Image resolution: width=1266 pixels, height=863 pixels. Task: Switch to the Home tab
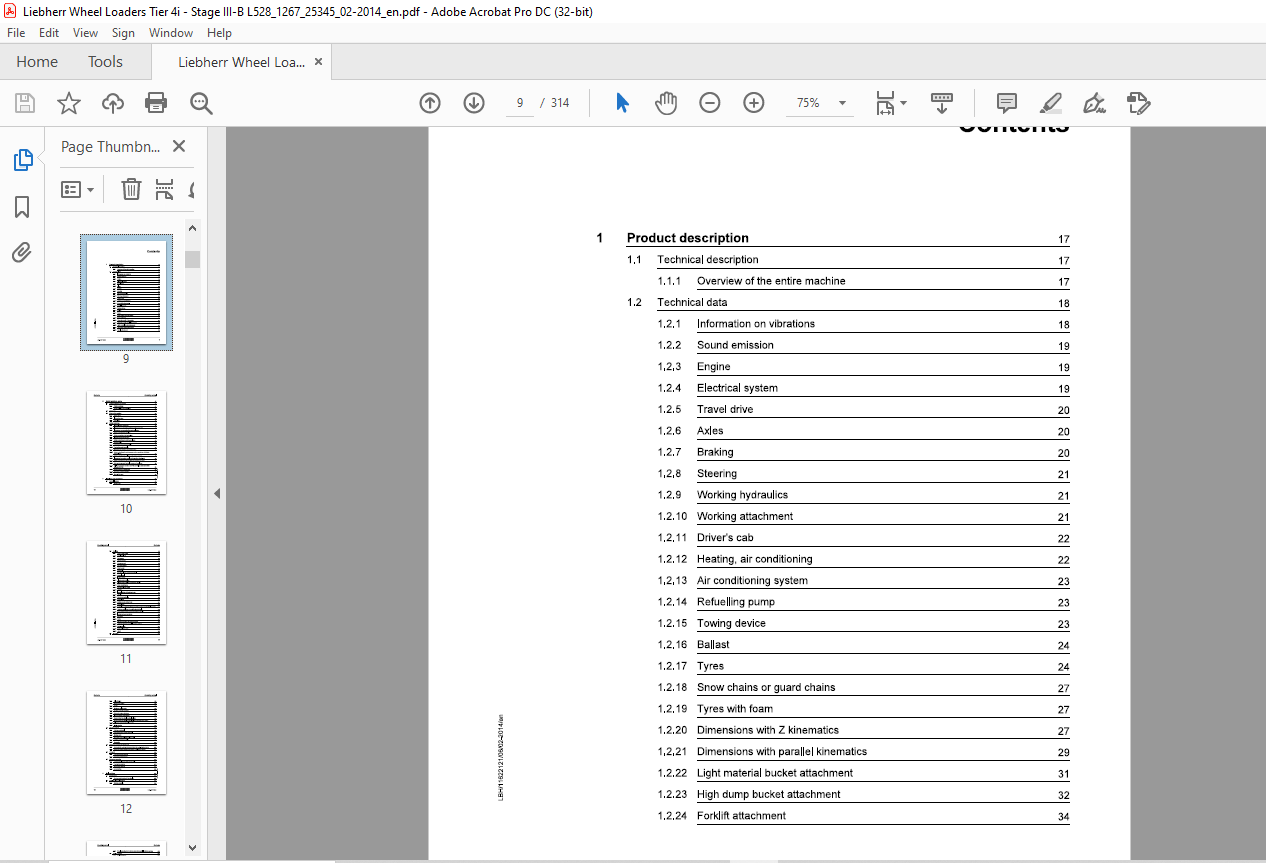coord(37,62)
